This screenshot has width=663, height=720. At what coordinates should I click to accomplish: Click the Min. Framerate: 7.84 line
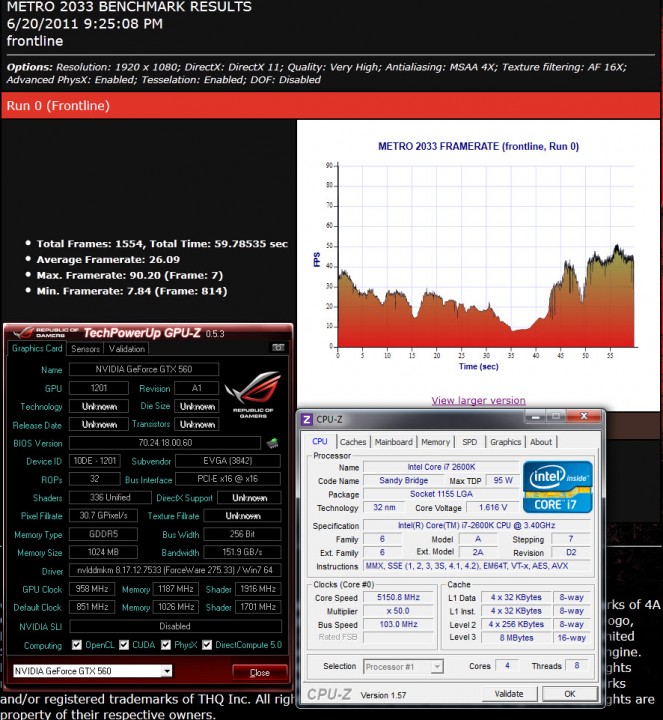(132, 291)
